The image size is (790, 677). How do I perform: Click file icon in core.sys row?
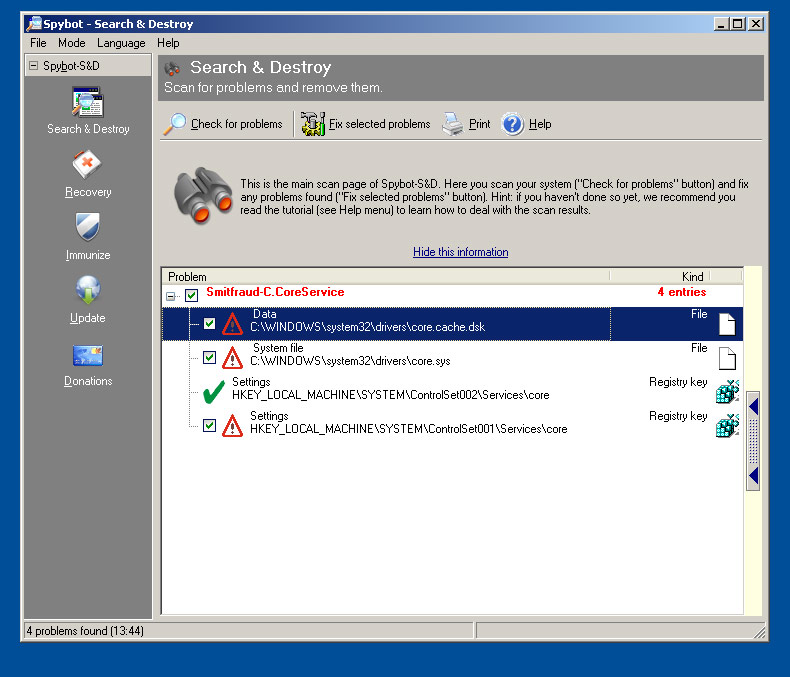727,358
